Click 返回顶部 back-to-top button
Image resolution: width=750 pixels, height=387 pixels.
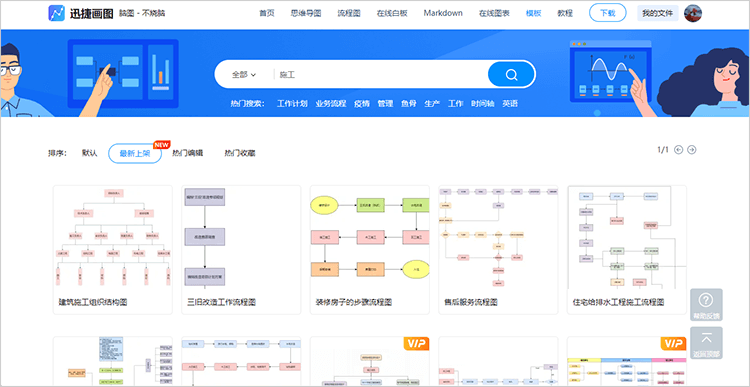click(x=706, y=343)
